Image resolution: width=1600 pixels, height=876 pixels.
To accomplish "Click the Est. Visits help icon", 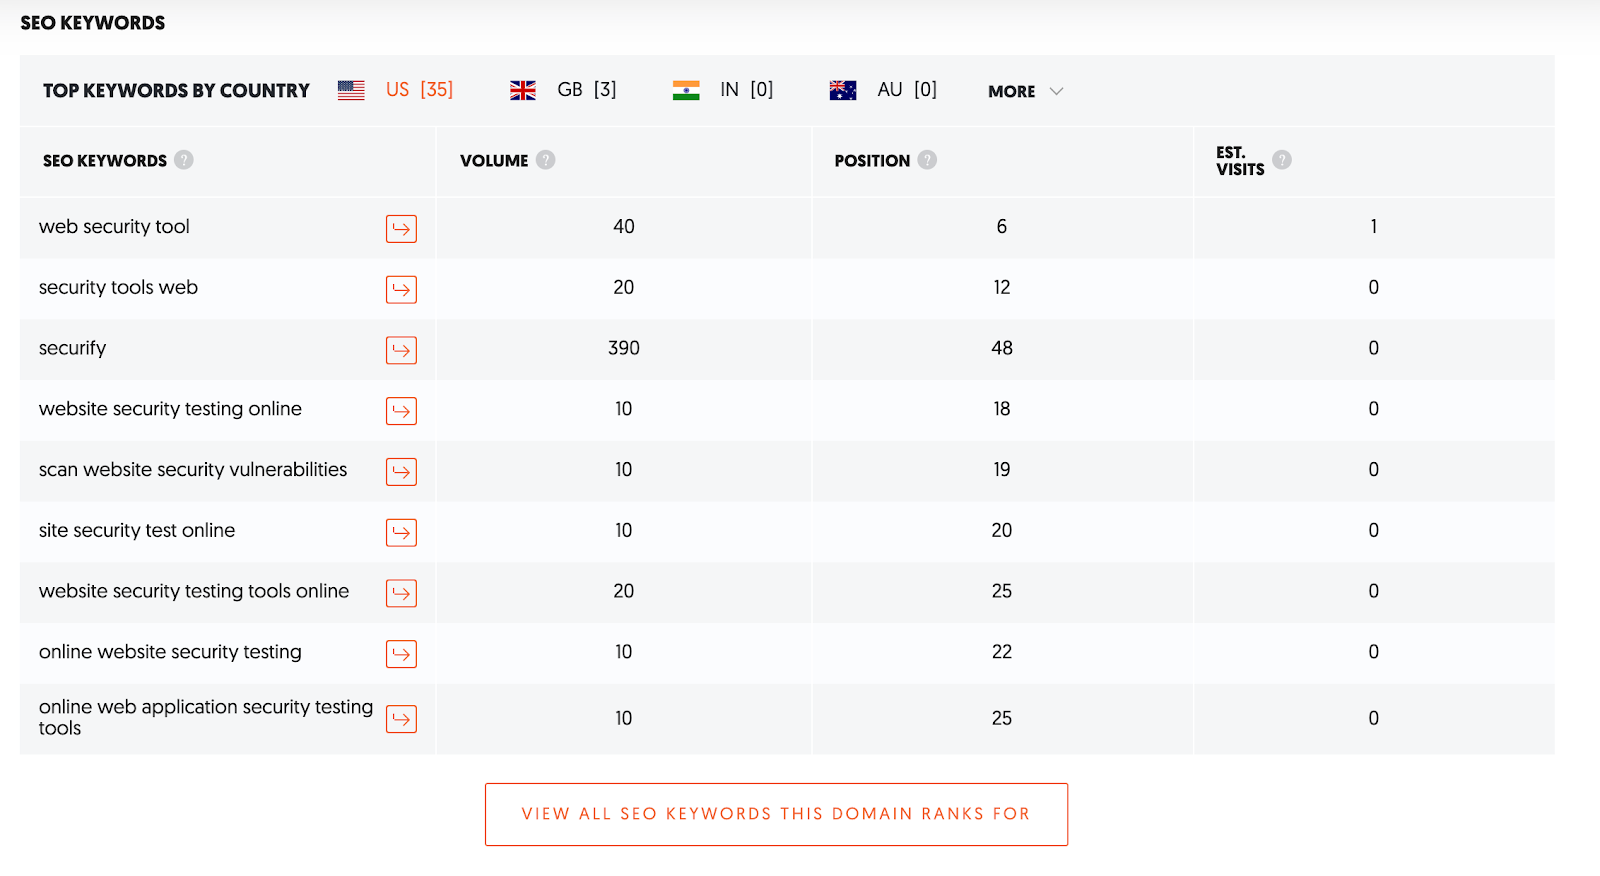I will click(1282, 160).
